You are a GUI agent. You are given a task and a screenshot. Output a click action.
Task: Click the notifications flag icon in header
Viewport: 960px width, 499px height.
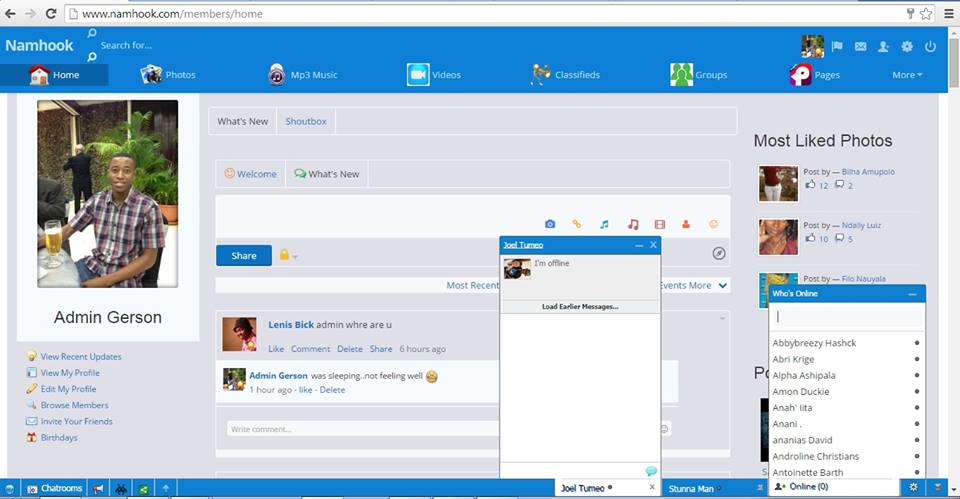(837, 46)
